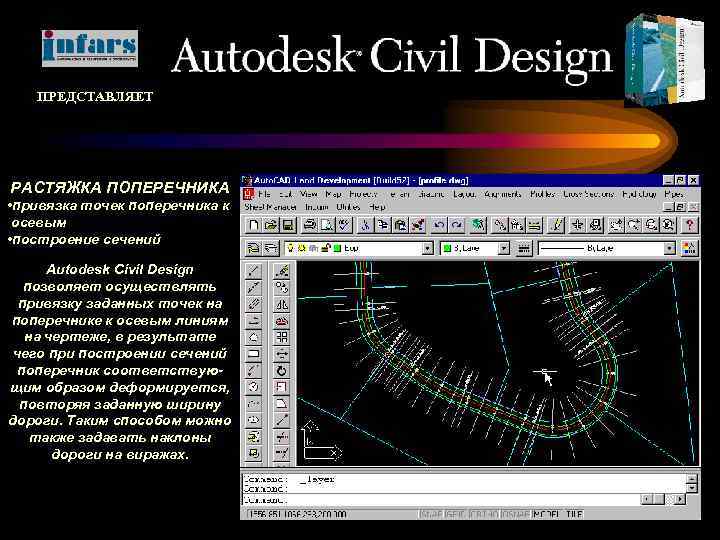Image resolution: width=720 pixels, height=540 pixels.
Task: Toggle OSNAP in the status bar
Action: (516, 514)
